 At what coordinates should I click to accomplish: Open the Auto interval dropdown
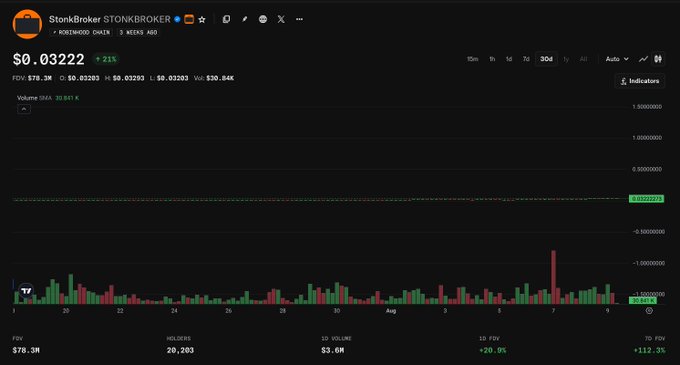[x=617, y=59]
